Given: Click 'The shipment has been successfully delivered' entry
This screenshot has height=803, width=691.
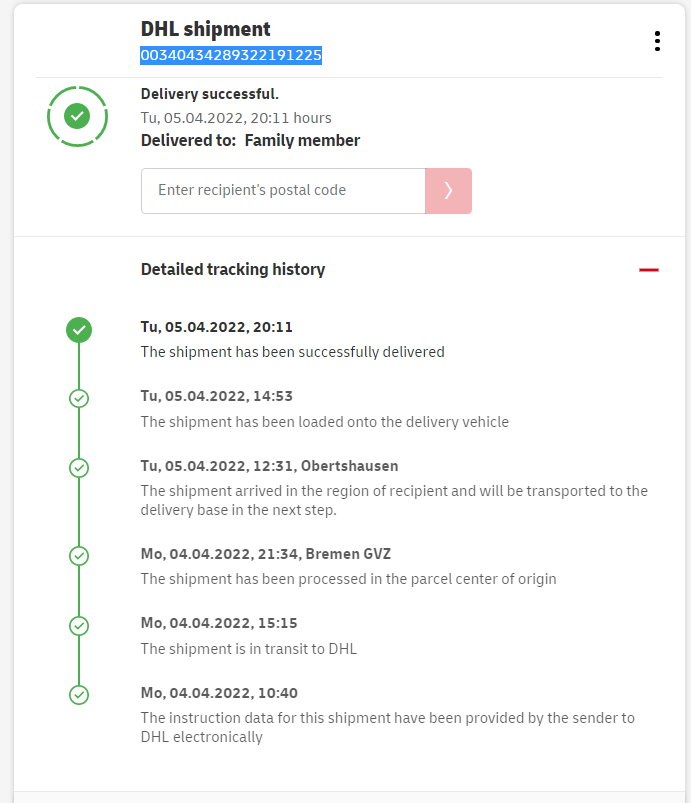Looking at the screenshot, I should pyautogui.click(x=292, y=352).
